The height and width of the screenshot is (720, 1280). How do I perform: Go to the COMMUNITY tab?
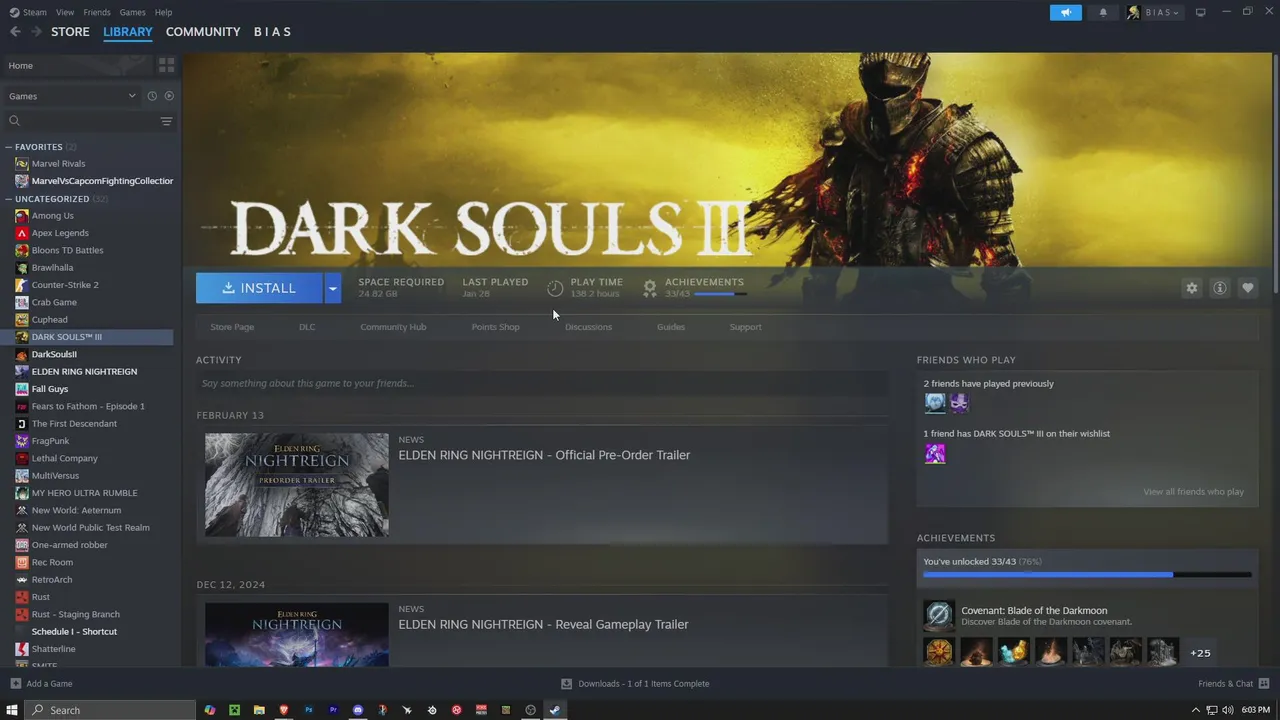(203, 32)
